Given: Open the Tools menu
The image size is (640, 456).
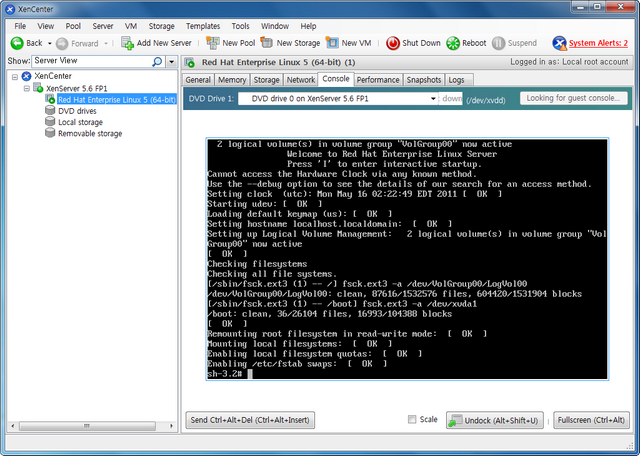Looking at the screenshot, I should tap(240, 26).
